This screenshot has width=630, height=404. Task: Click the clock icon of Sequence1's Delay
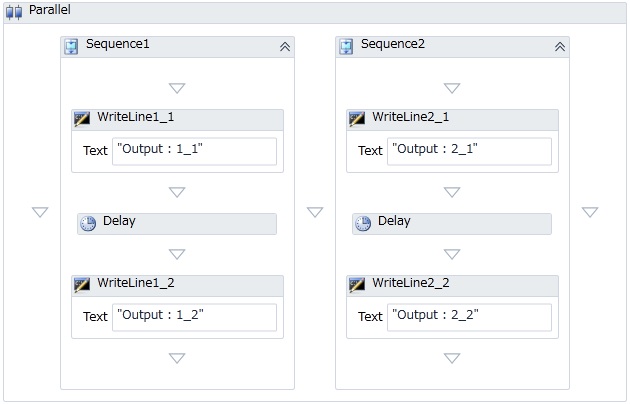pyautogui.click(x=88, y=223)
